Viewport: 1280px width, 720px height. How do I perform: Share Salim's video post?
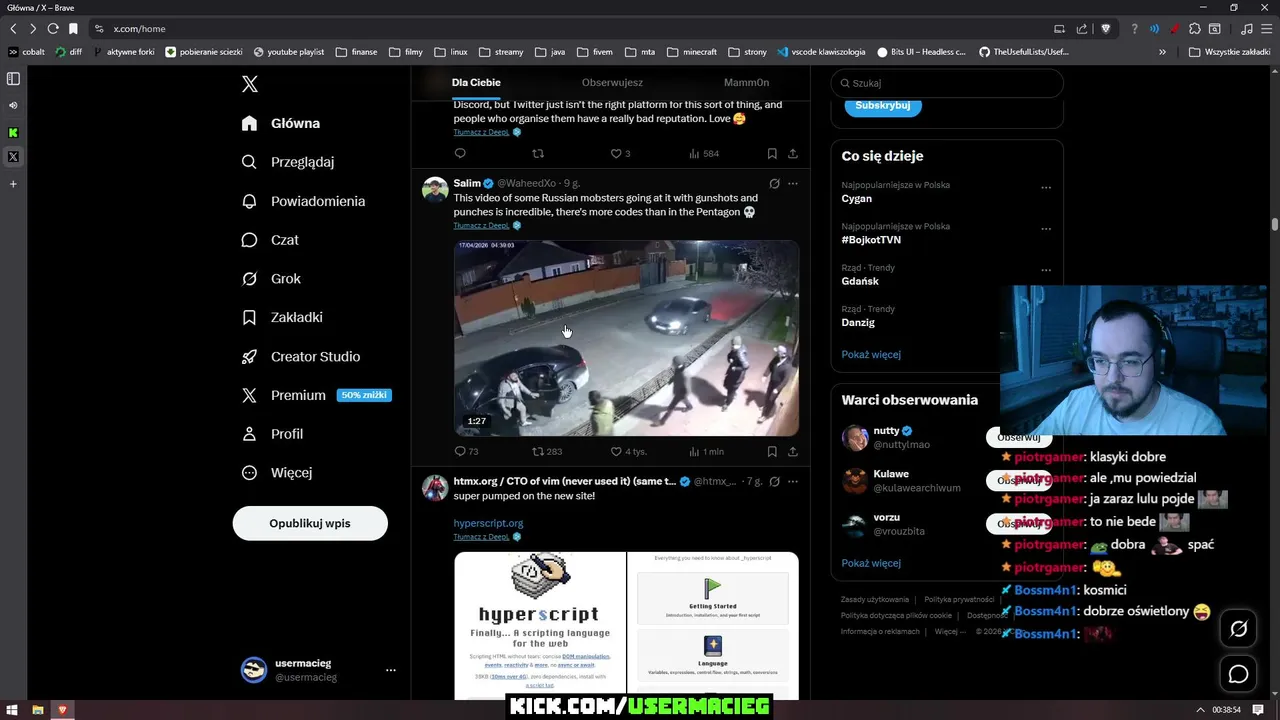[x=793, y=451]
